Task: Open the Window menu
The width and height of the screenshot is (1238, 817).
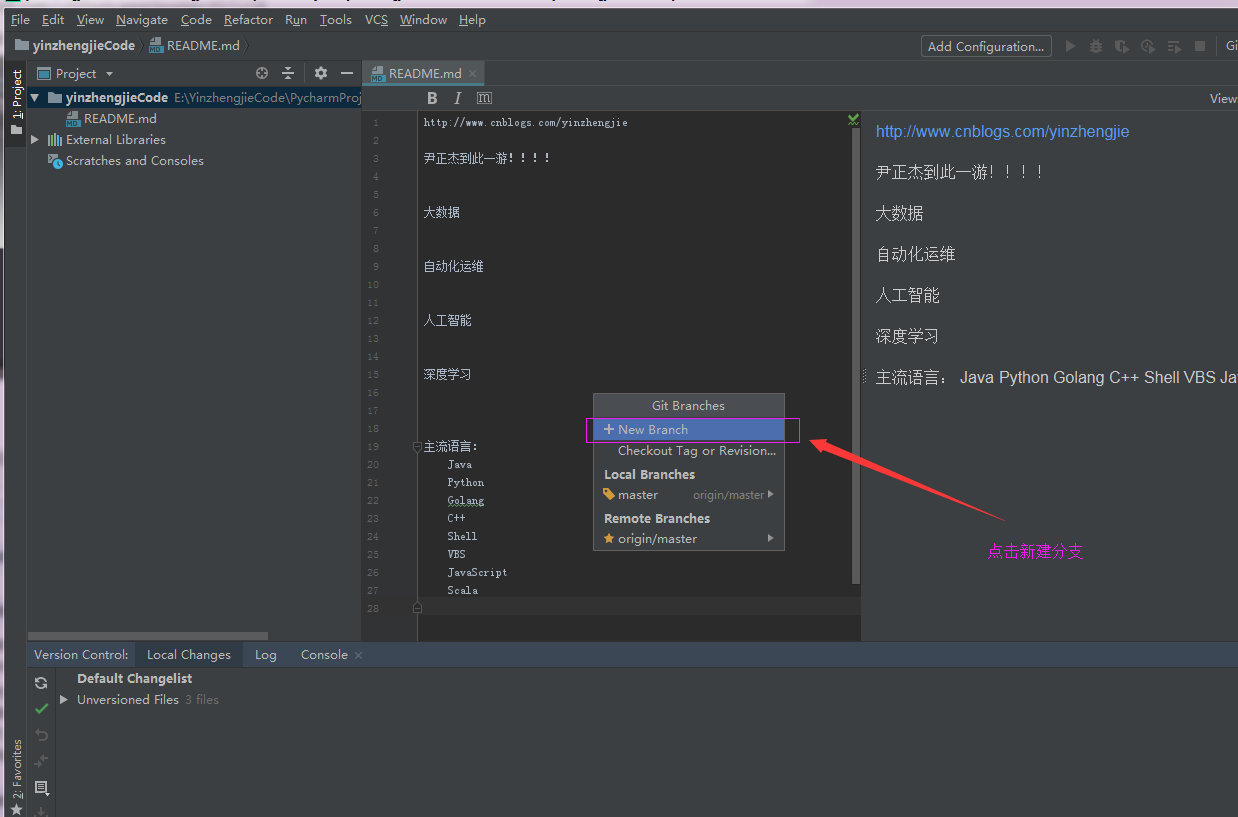Action: point(423,19)
